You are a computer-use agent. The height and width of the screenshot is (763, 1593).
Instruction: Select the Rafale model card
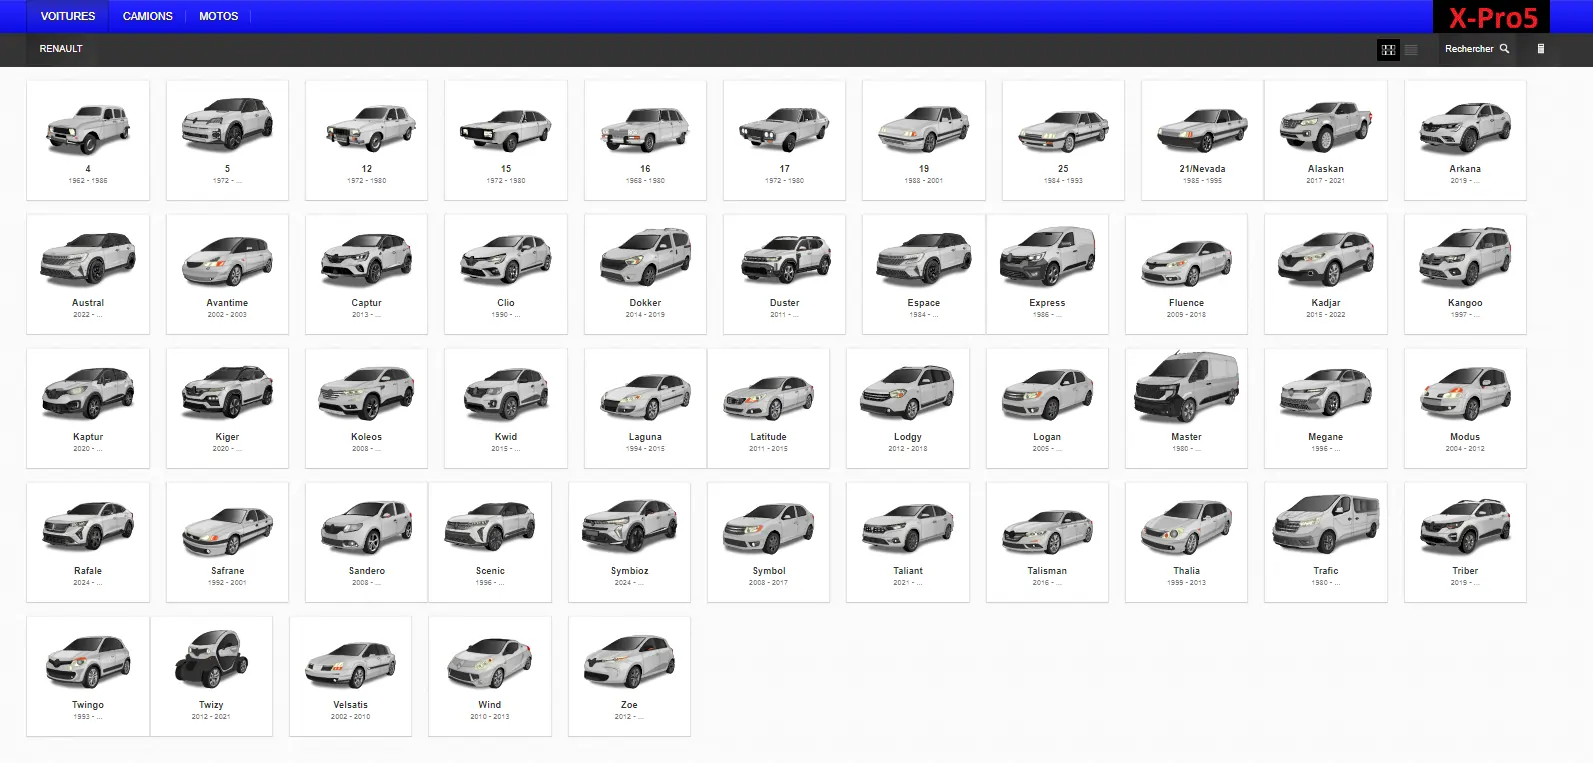88,542
